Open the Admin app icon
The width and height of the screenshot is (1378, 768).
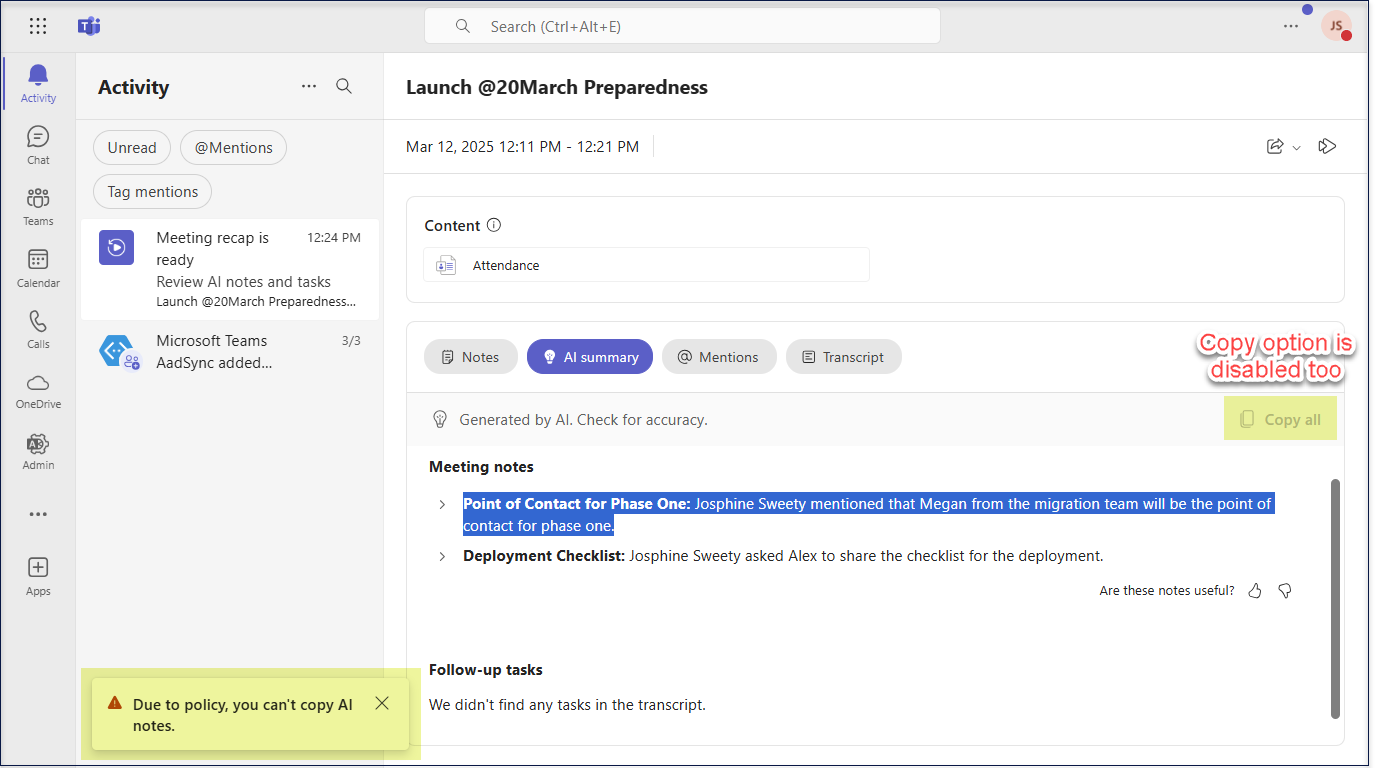click(x=38, y=451)
